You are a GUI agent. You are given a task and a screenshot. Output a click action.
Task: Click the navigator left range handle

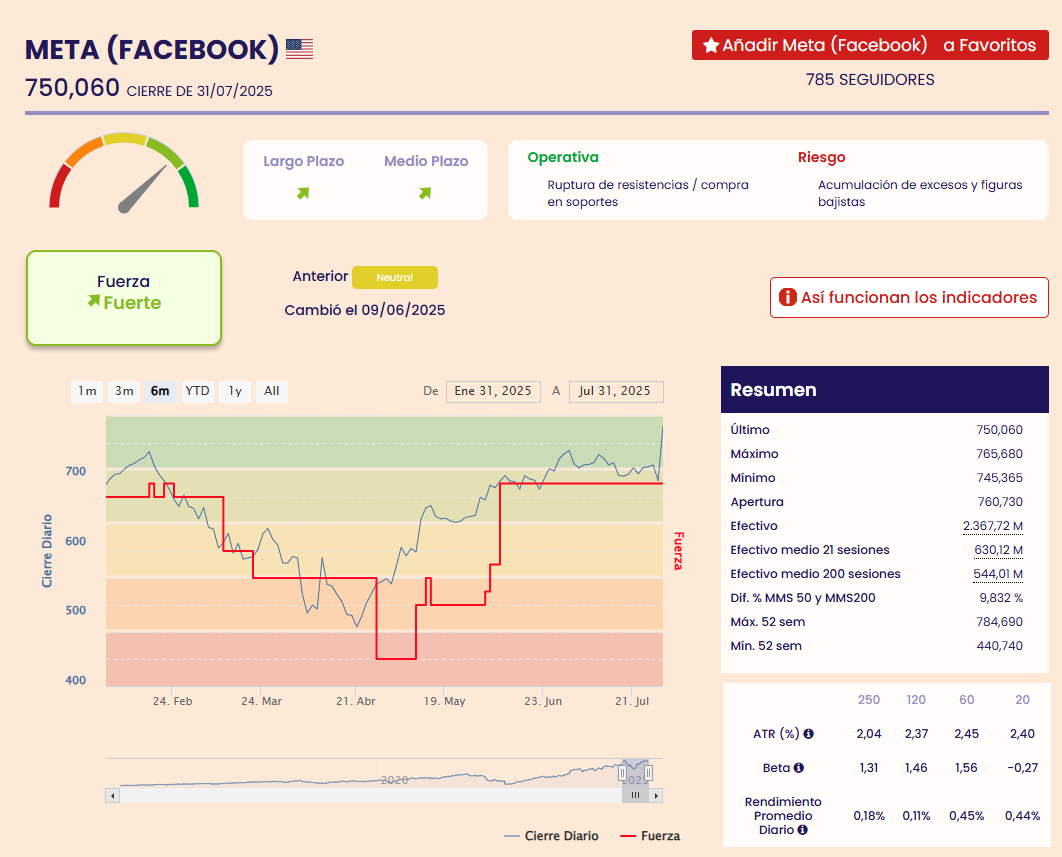[622, 772]
